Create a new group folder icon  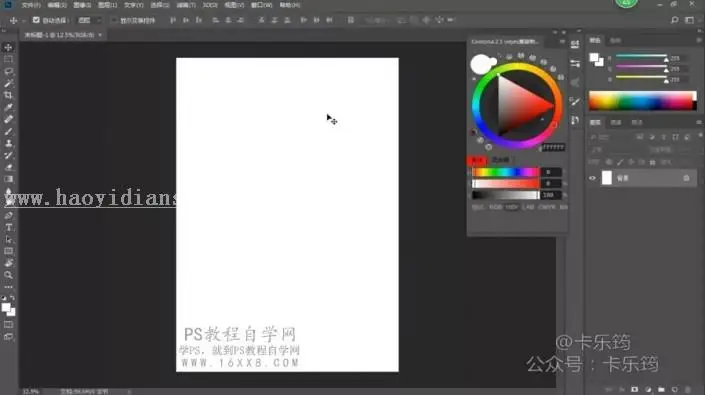pyautogui.click(x=661, y=390)
